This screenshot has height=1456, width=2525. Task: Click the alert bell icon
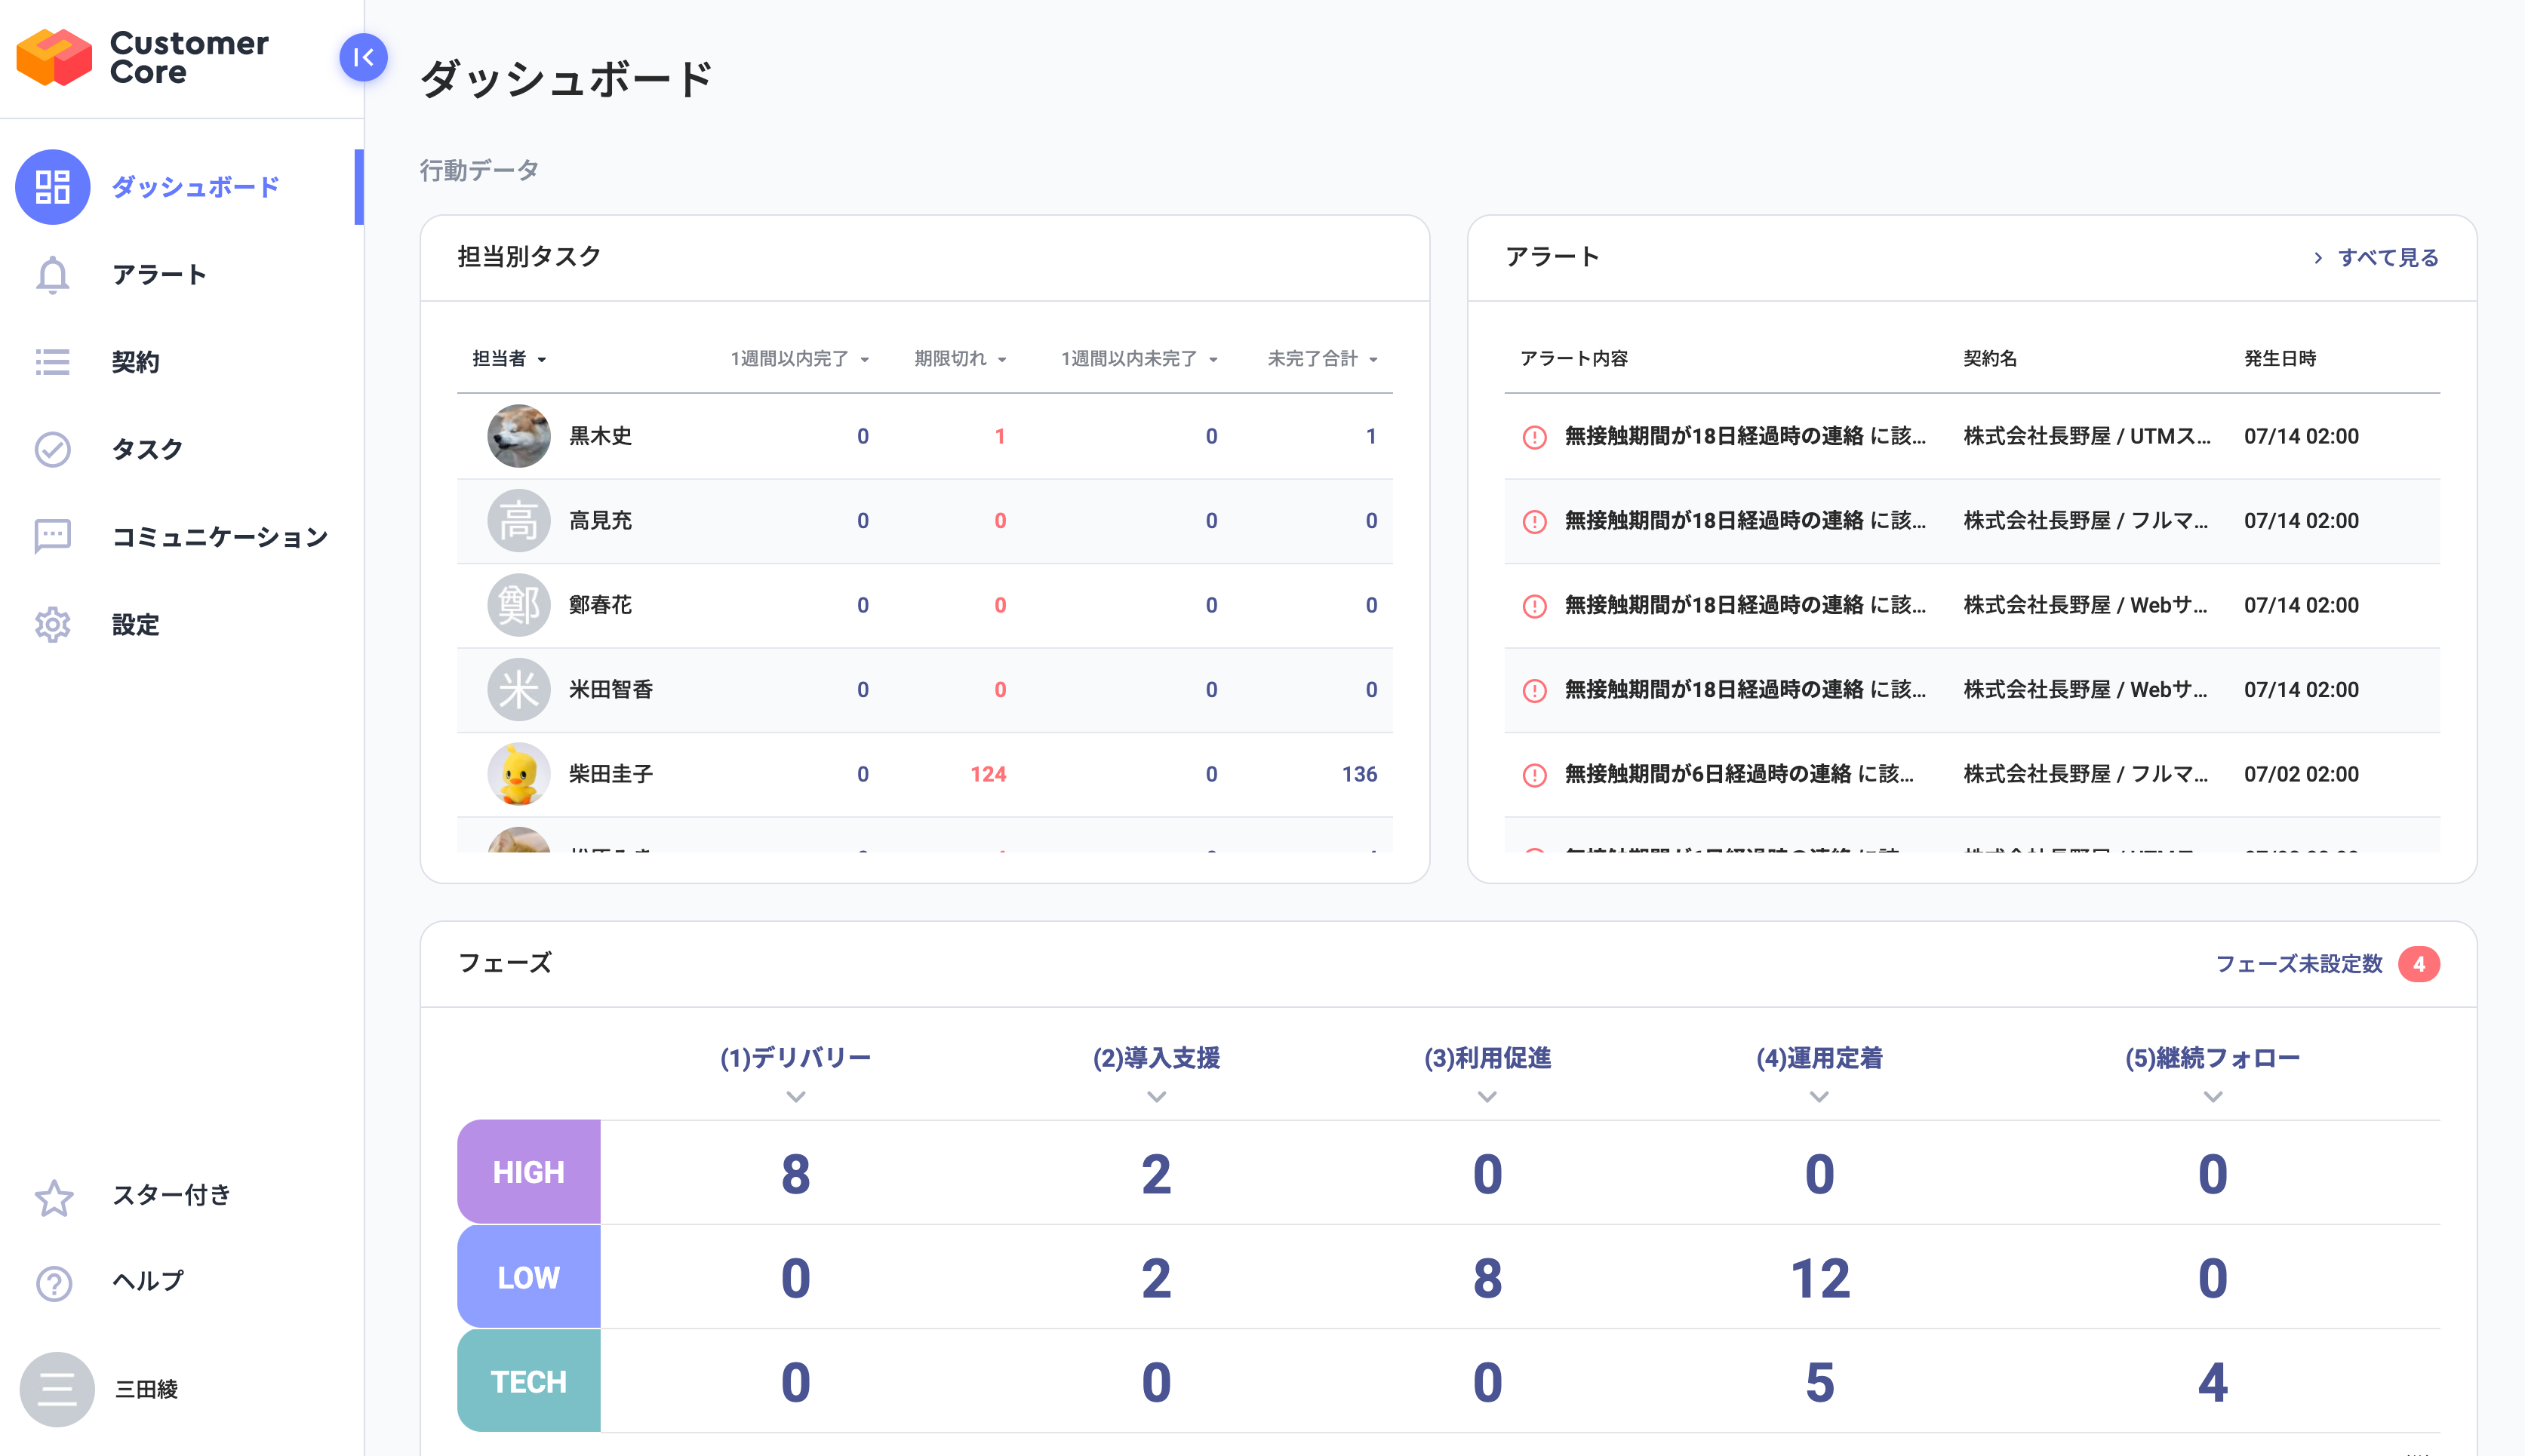(53, 275)
